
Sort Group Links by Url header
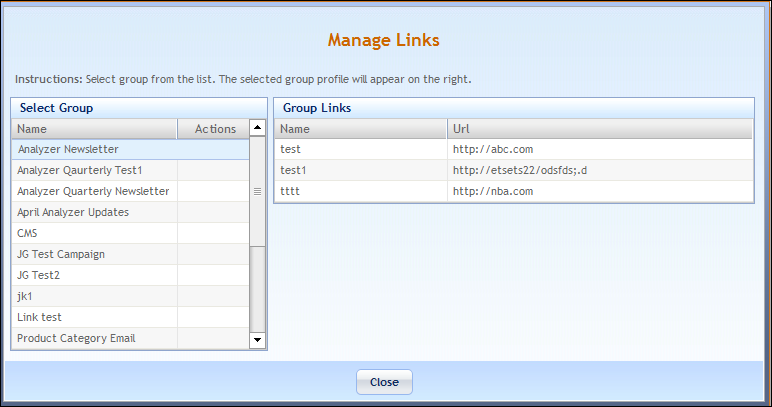(x=600, y=129)
